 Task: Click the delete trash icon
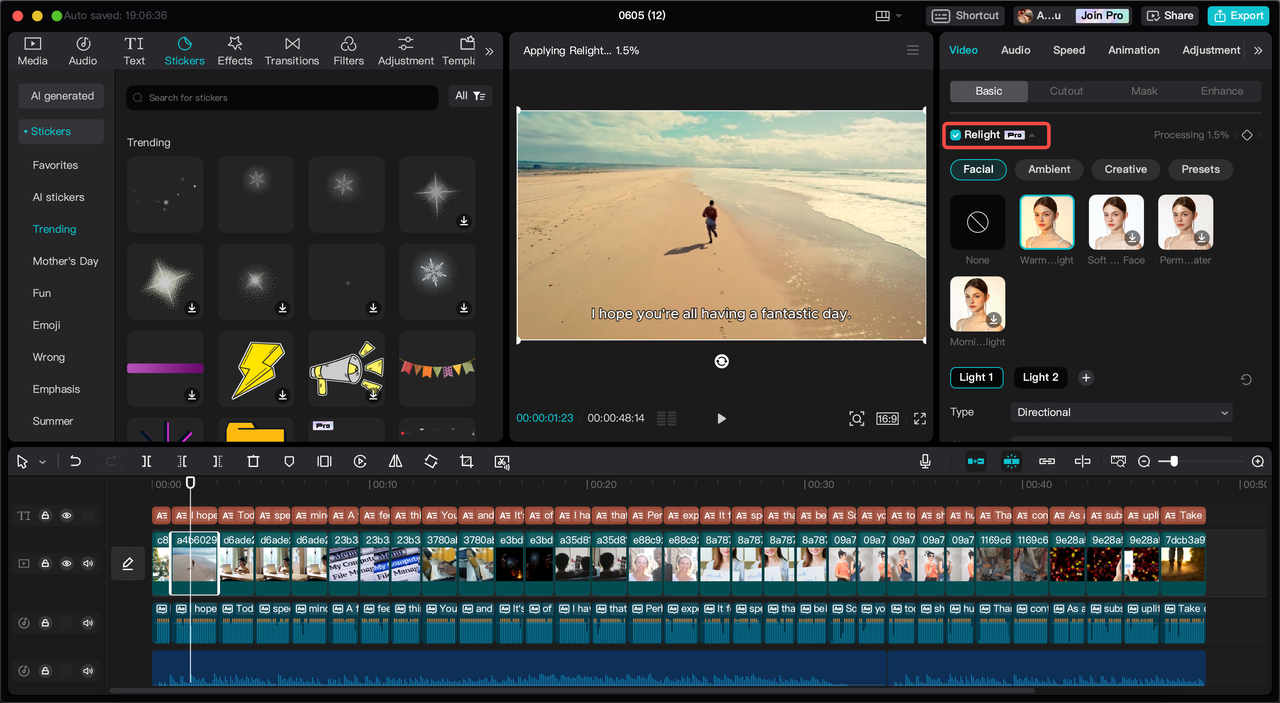tap(253, 461)
